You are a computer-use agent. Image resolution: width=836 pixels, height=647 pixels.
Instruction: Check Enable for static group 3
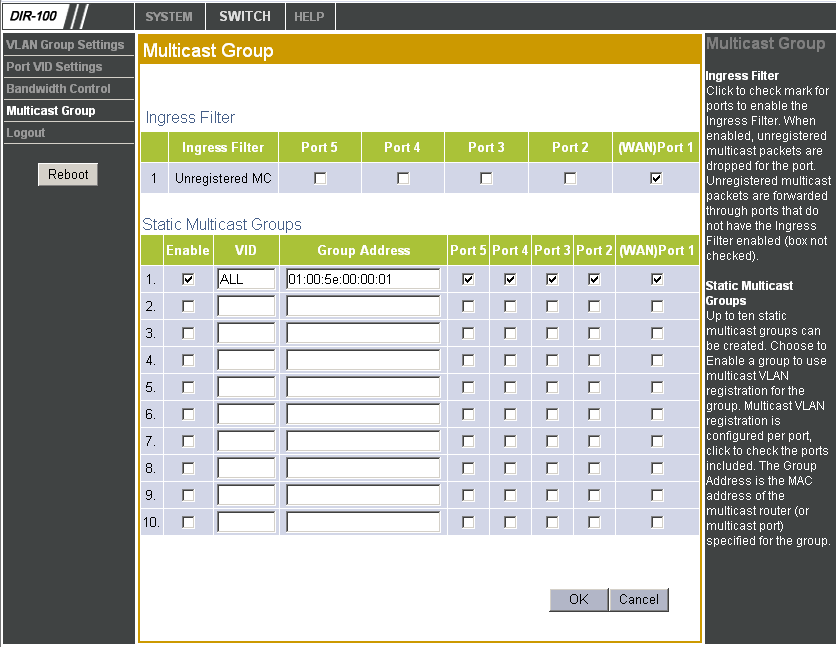pos(188,333)
